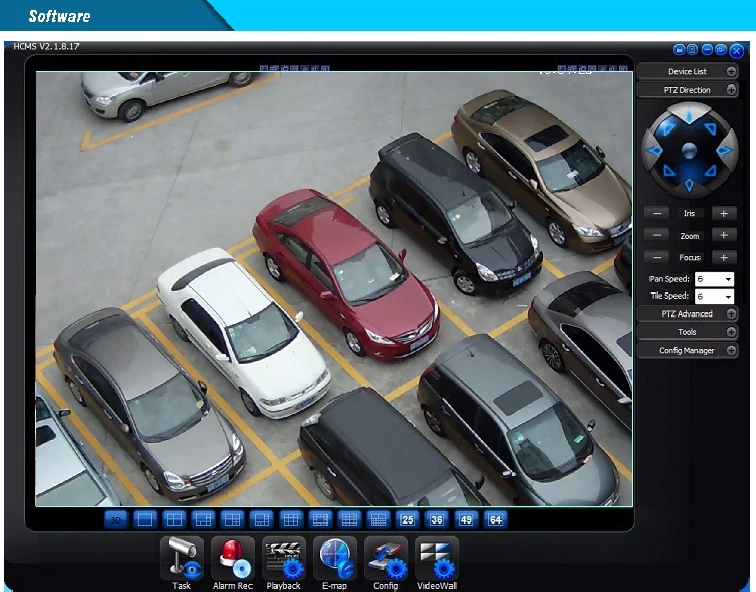
Task: Open the E-map module
Action: 335,559
